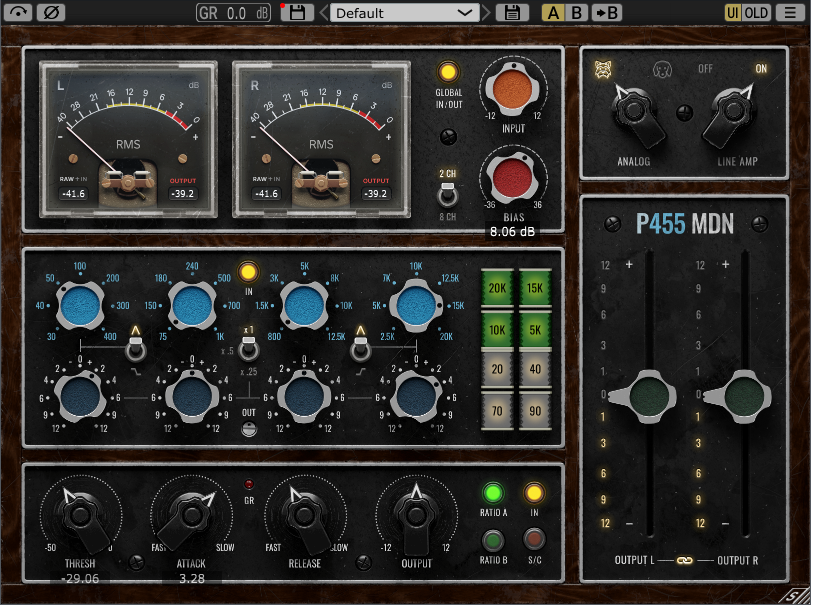Viewport: 813px width, 605px height.
Task: Click the R meter RAW+IN -41.6 readout
Action: tap(266, 194)
